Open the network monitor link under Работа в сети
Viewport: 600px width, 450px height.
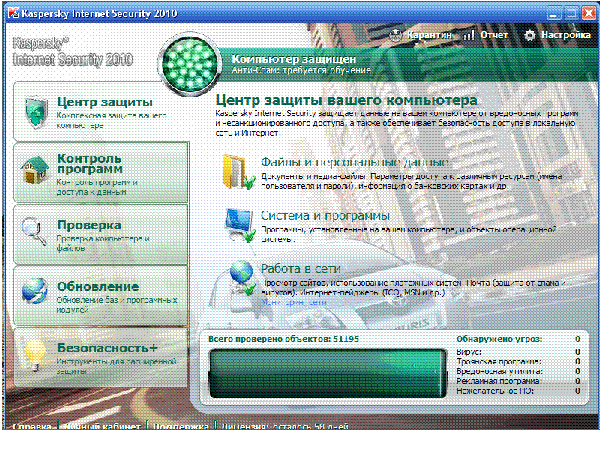(x=294, y=302)
